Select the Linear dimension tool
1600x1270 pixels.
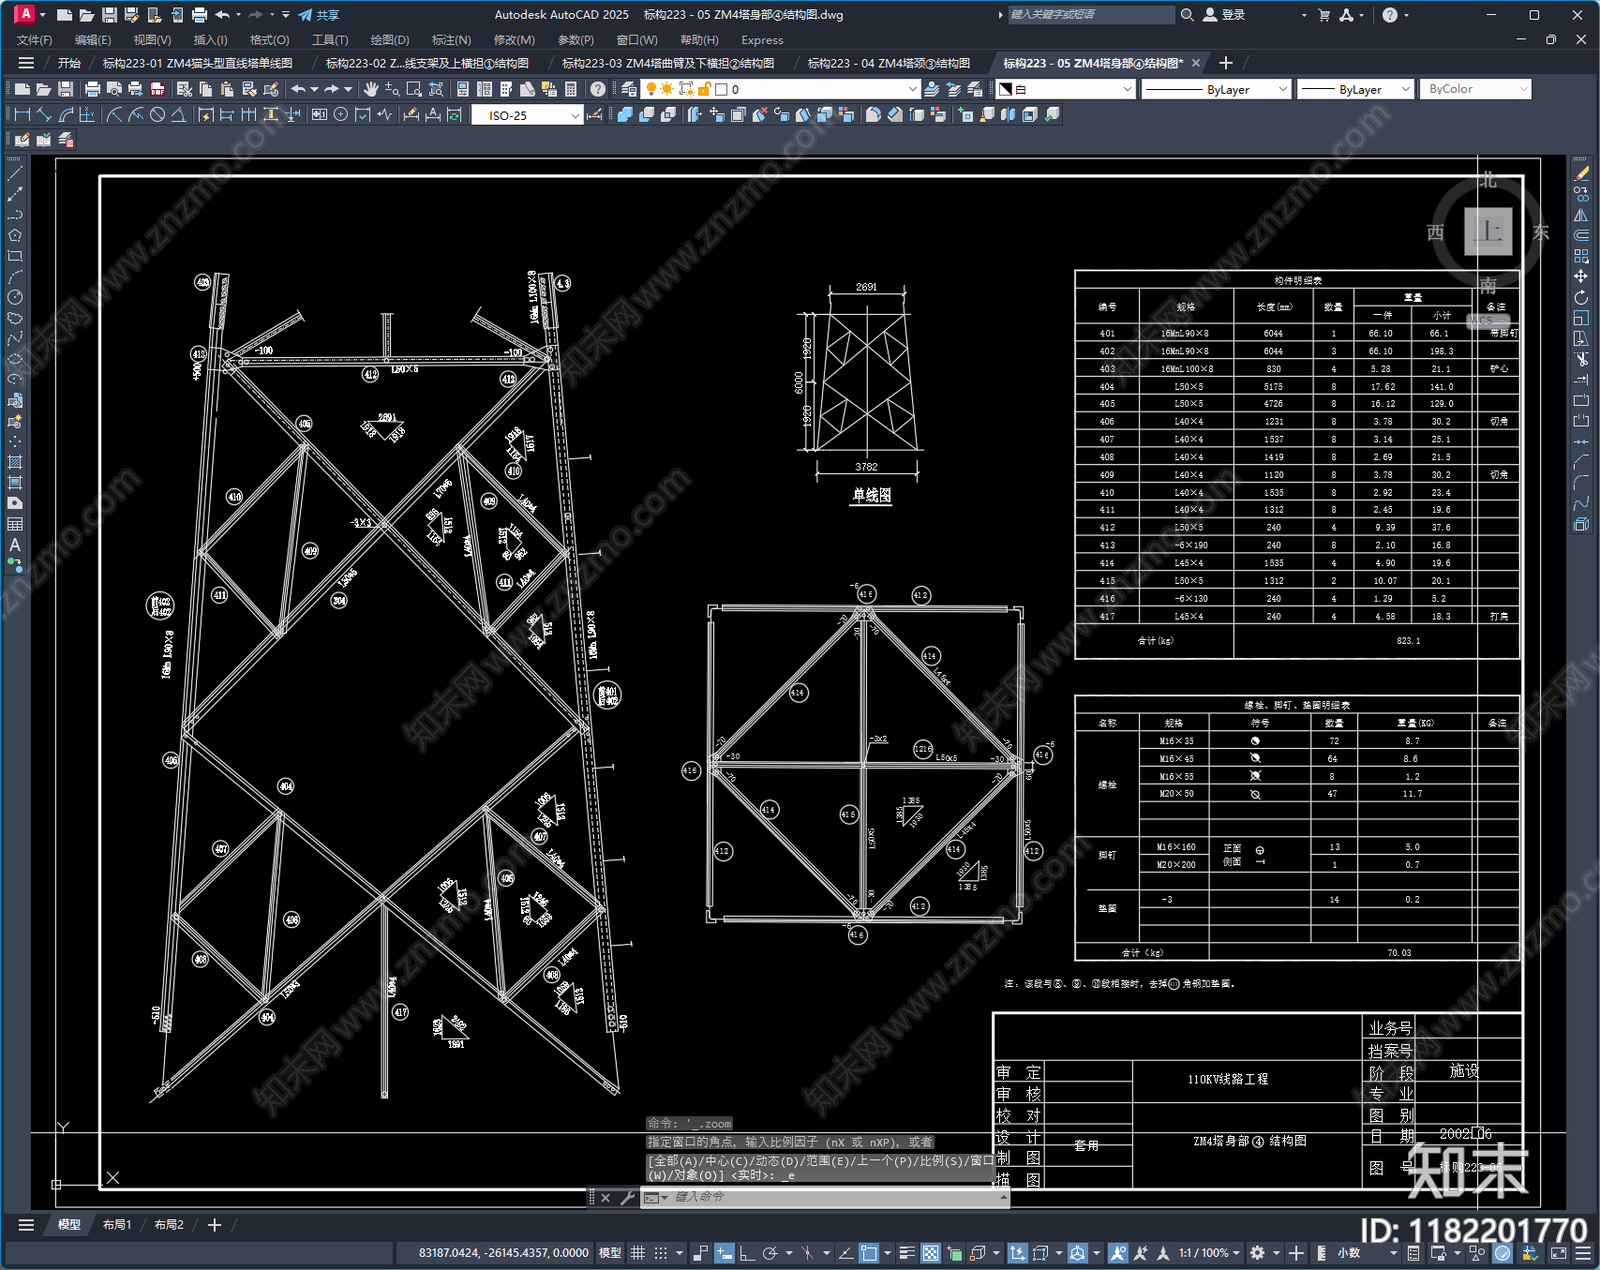[x=22, y=115]
